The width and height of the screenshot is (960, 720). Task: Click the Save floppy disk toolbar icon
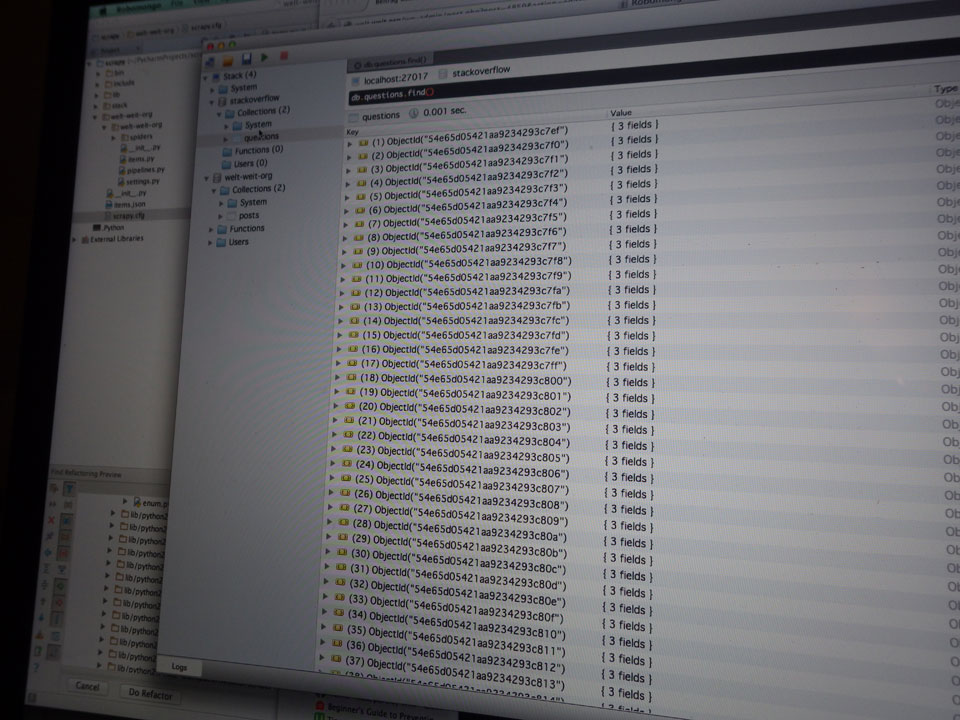[246, 60]
